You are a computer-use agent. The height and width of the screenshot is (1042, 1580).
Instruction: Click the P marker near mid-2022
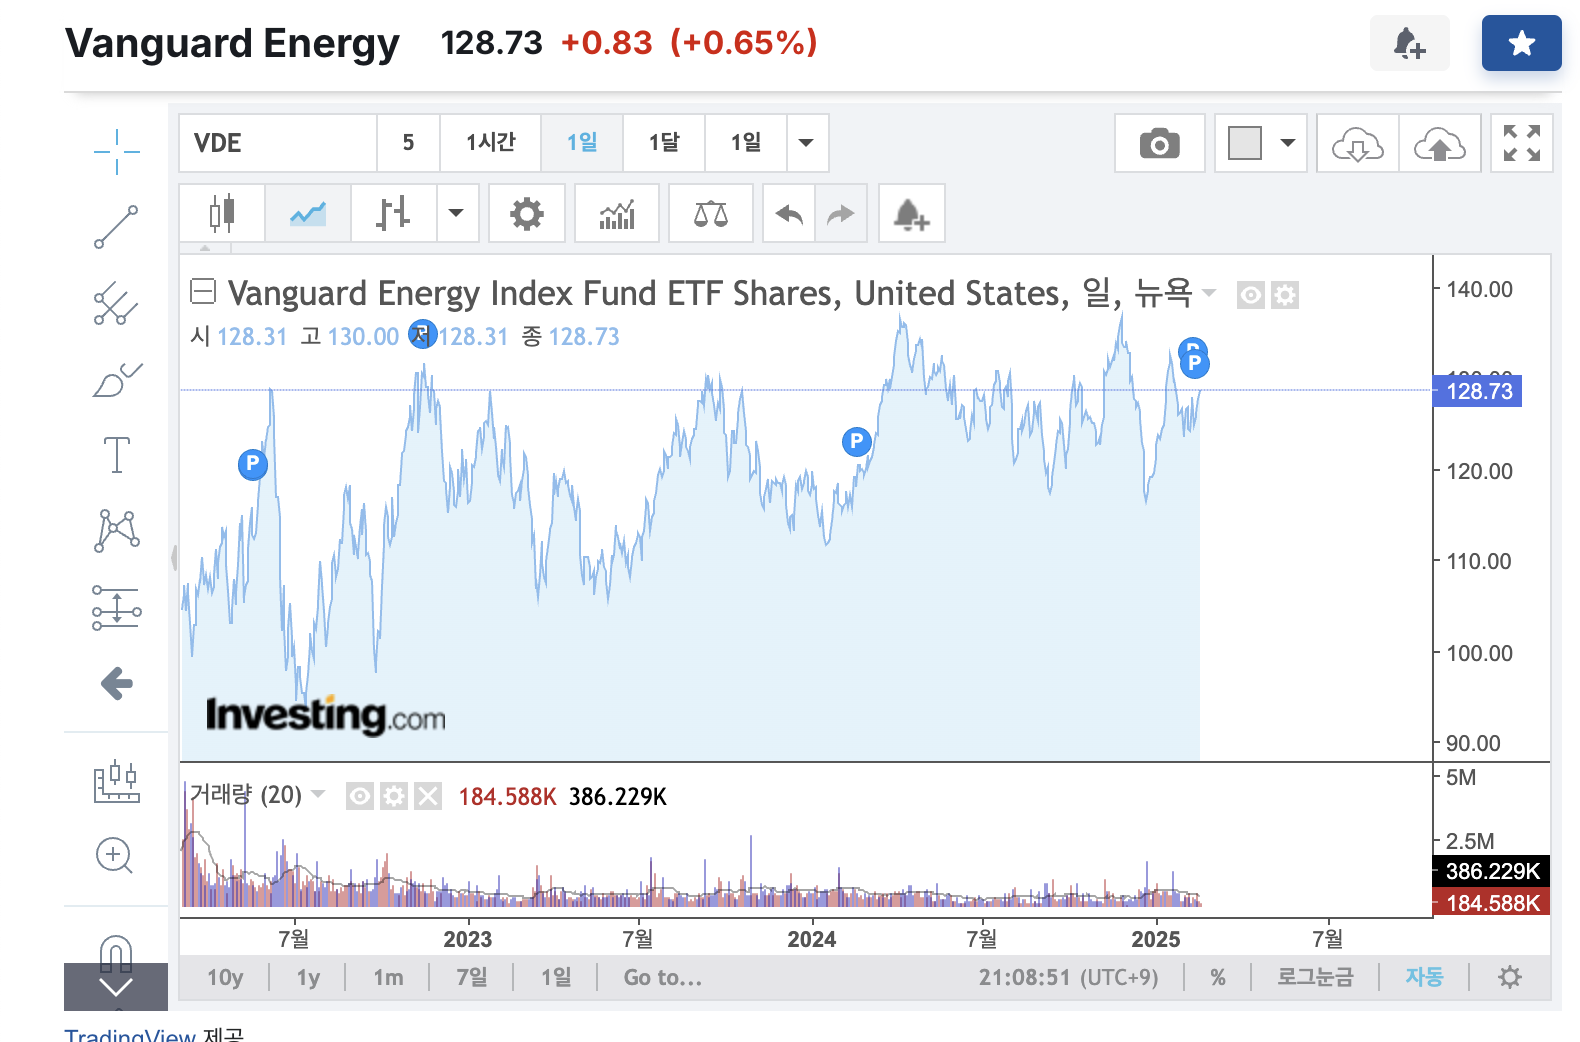click(252, 464)
